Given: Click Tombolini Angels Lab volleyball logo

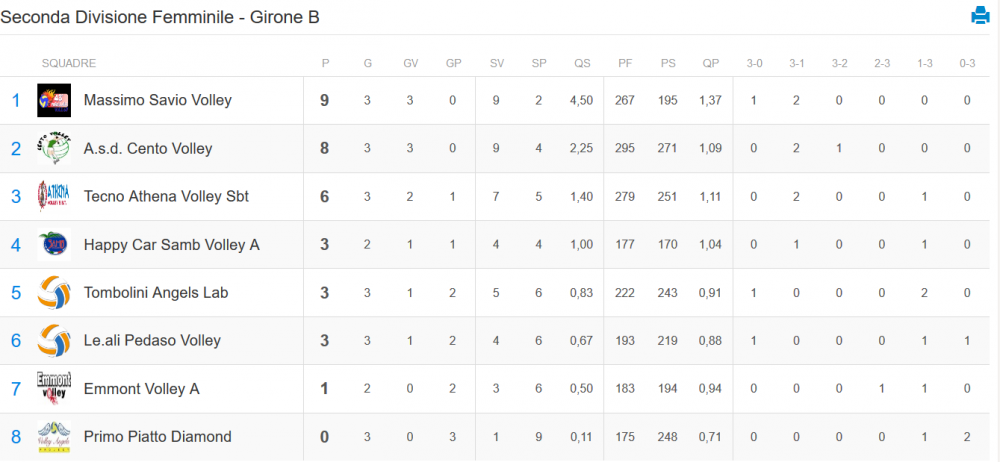Looking at the screenshot, I should click(x=54, y=293).
